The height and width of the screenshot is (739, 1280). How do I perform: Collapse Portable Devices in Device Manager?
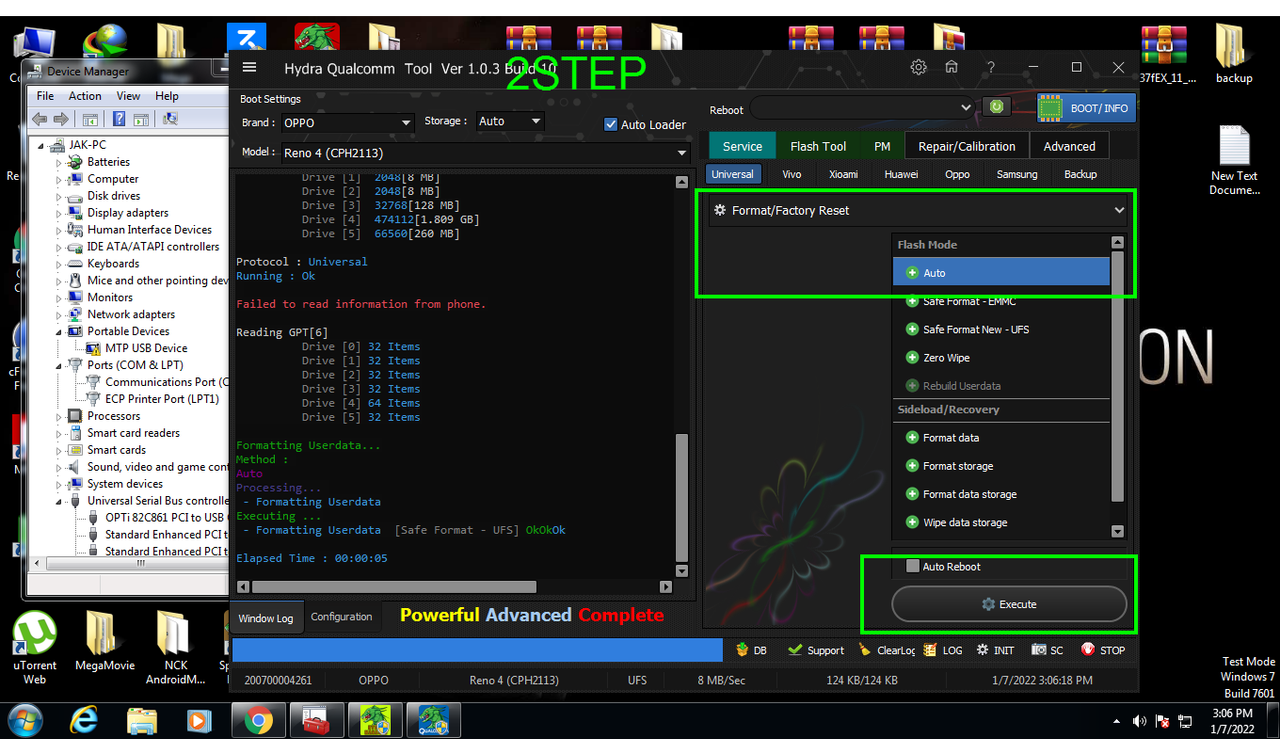click(59, 332)
